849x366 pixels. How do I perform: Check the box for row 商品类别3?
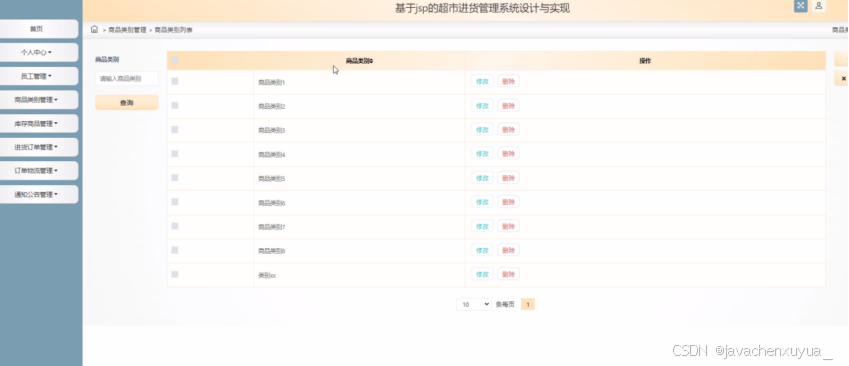(x=175, y=129)
